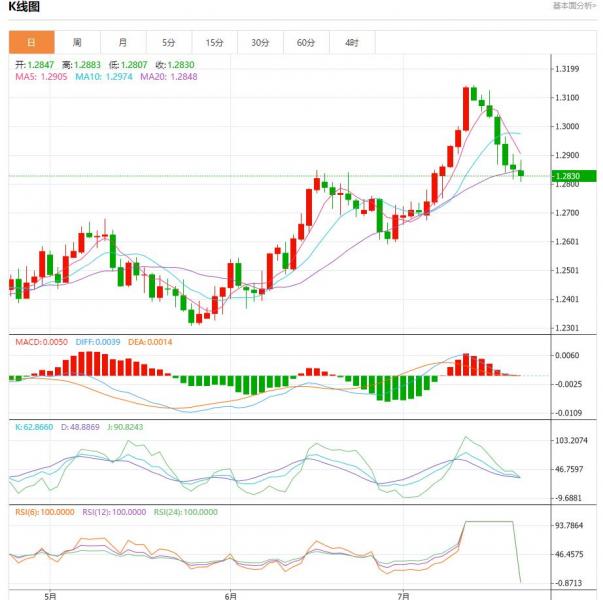The image size is (603, 600).
Task: Click the 1.3199 price axis label
Action: click(568, 69)
